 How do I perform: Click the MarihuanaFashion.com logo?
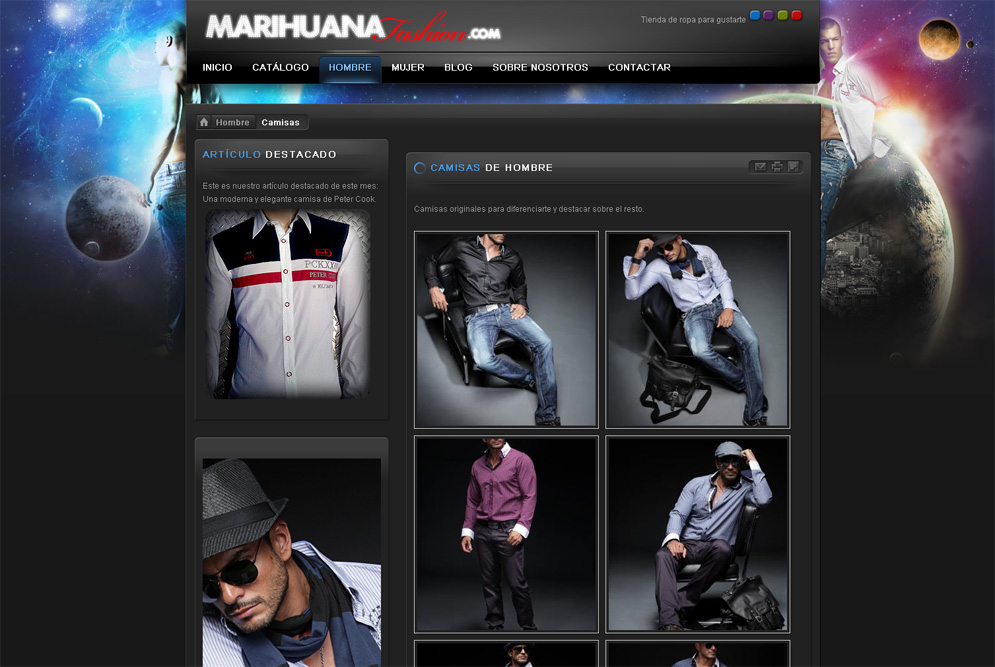coord(353,27)
